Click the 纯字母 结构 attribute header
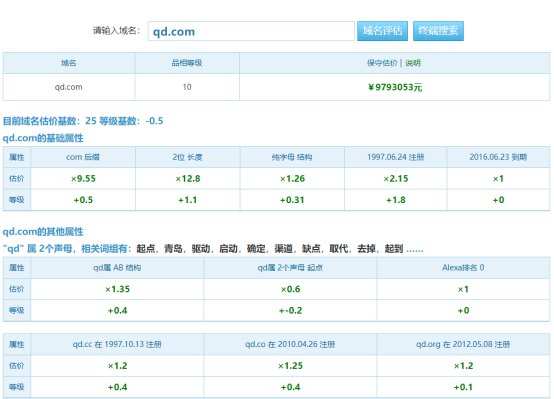This screenshot has height=399, width=554. click(292, 157)
